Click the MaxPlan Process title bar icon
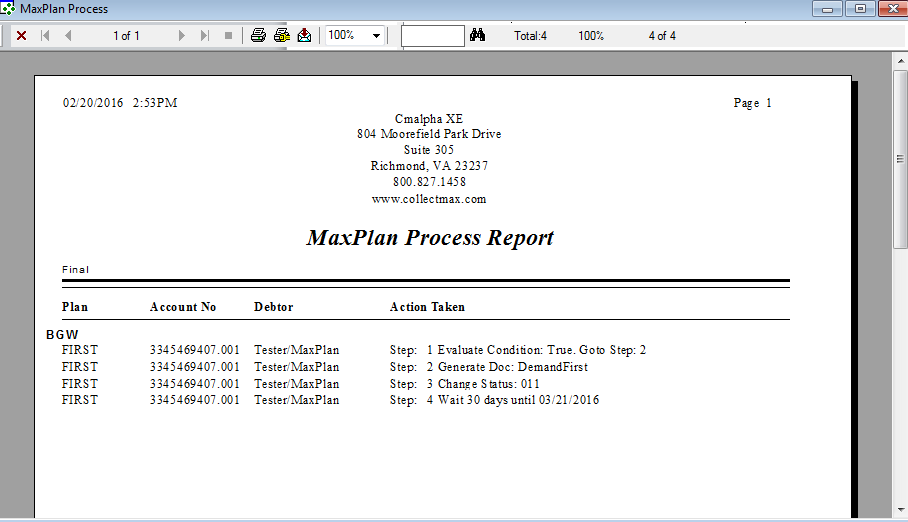The height and width of the screenshot is (522, 908). (9, 9)
